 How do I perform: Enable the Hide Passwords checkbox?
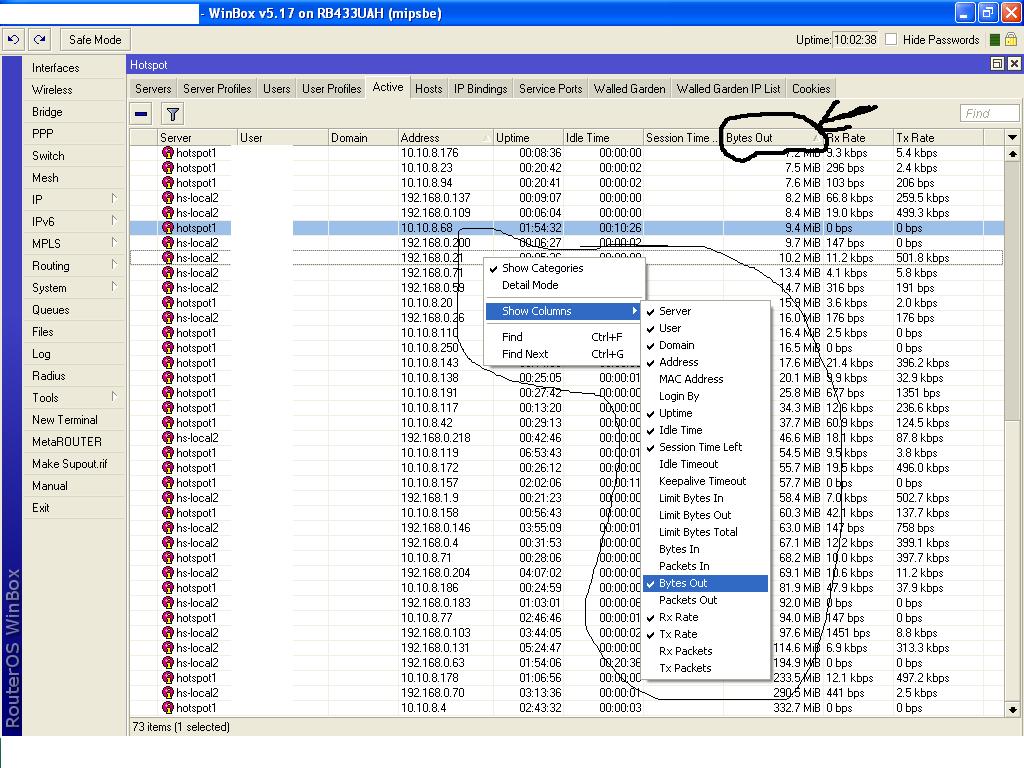[891, 40]
